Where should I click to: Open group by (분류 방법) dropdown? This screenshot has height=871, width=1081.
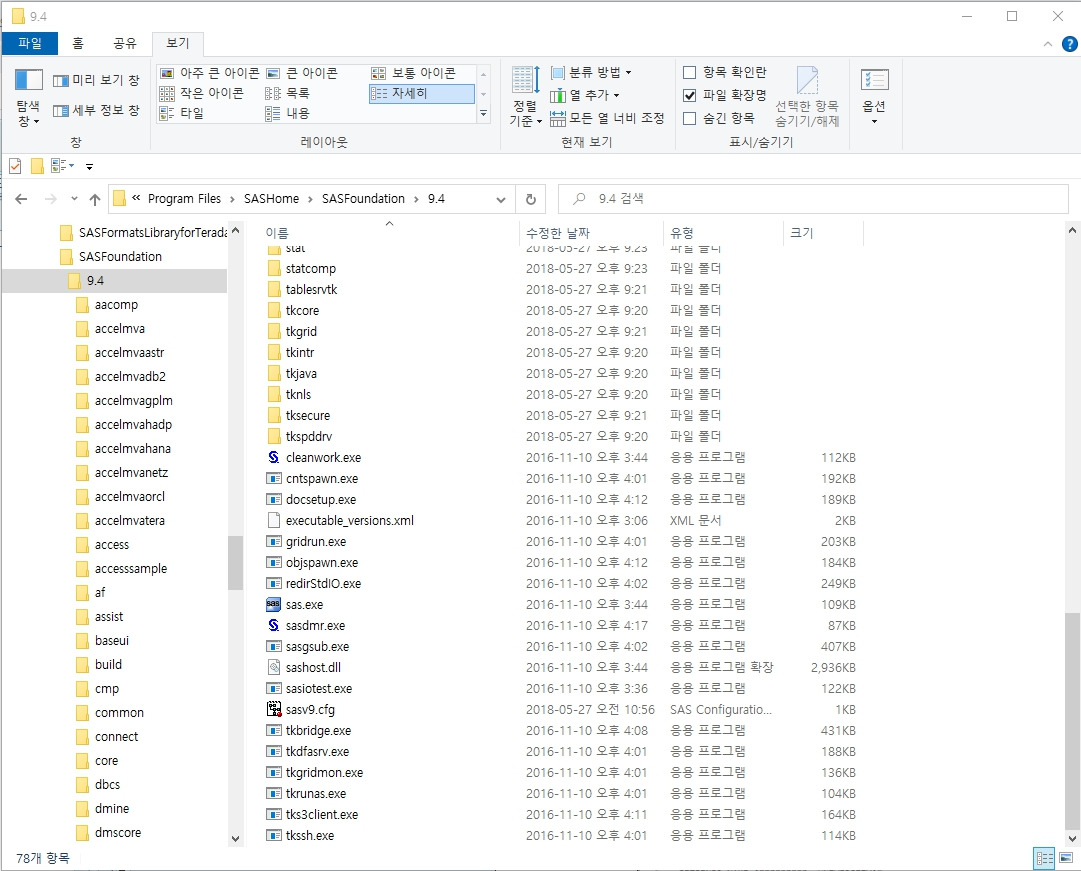591,72
